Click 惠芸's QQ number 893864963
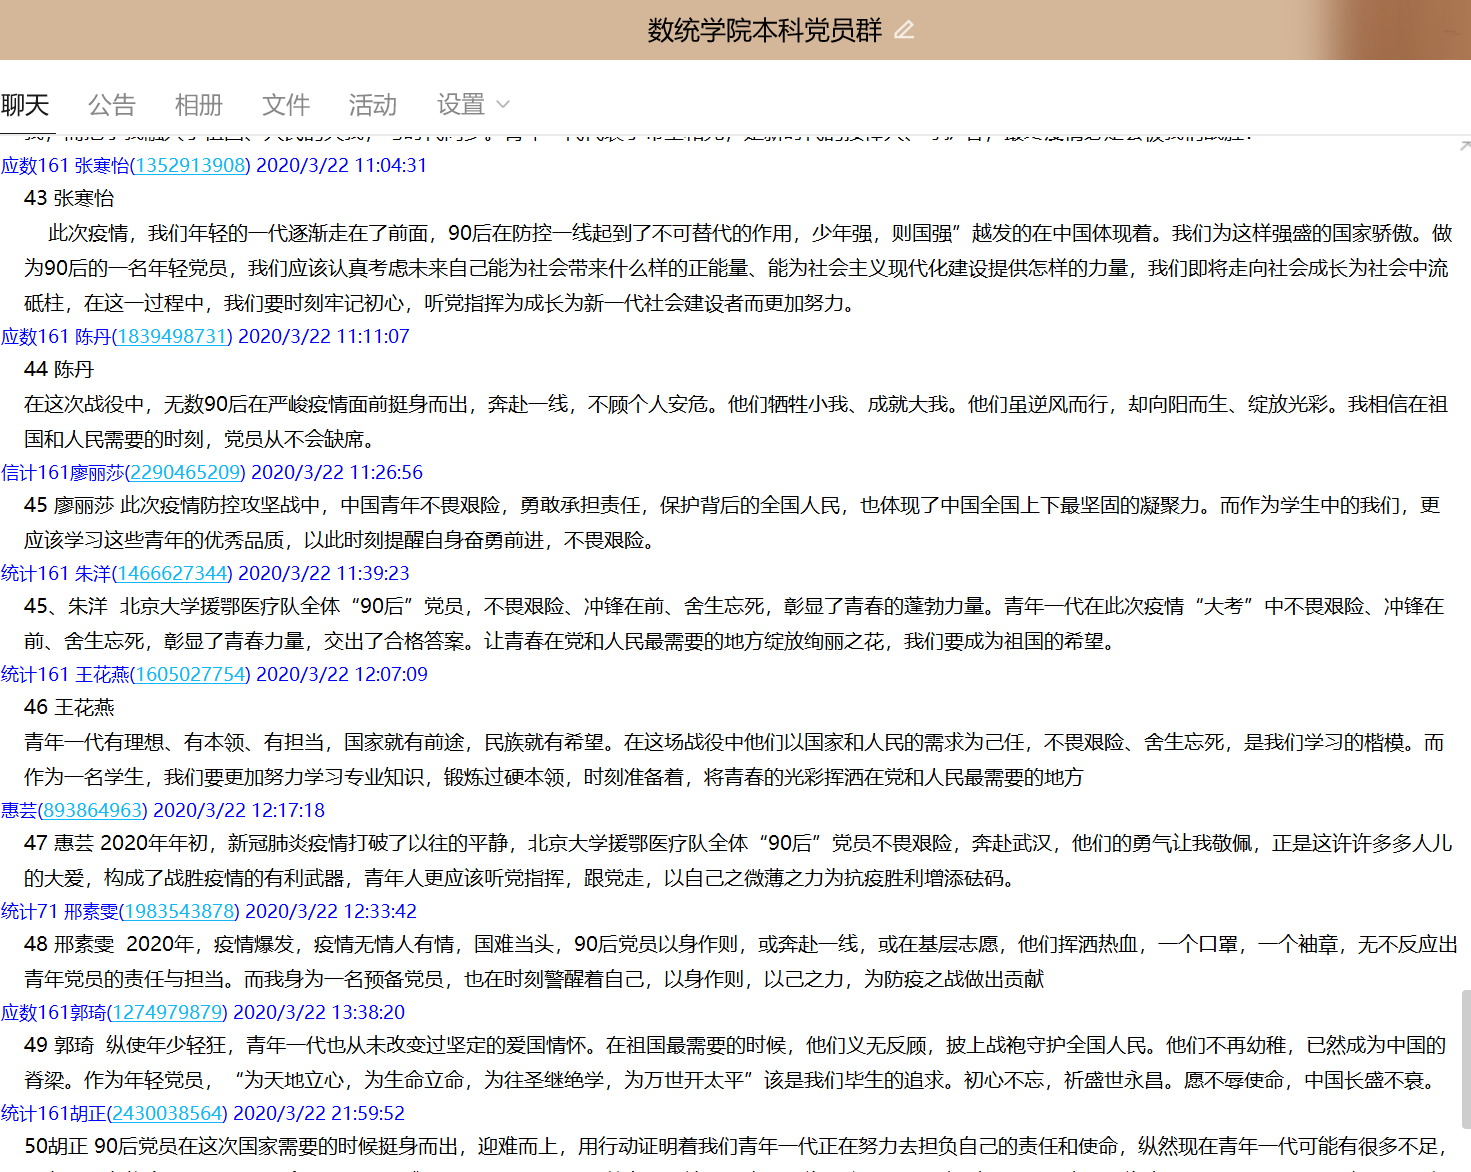The width and height of the screenshot is (1471, 1172). 93,811
